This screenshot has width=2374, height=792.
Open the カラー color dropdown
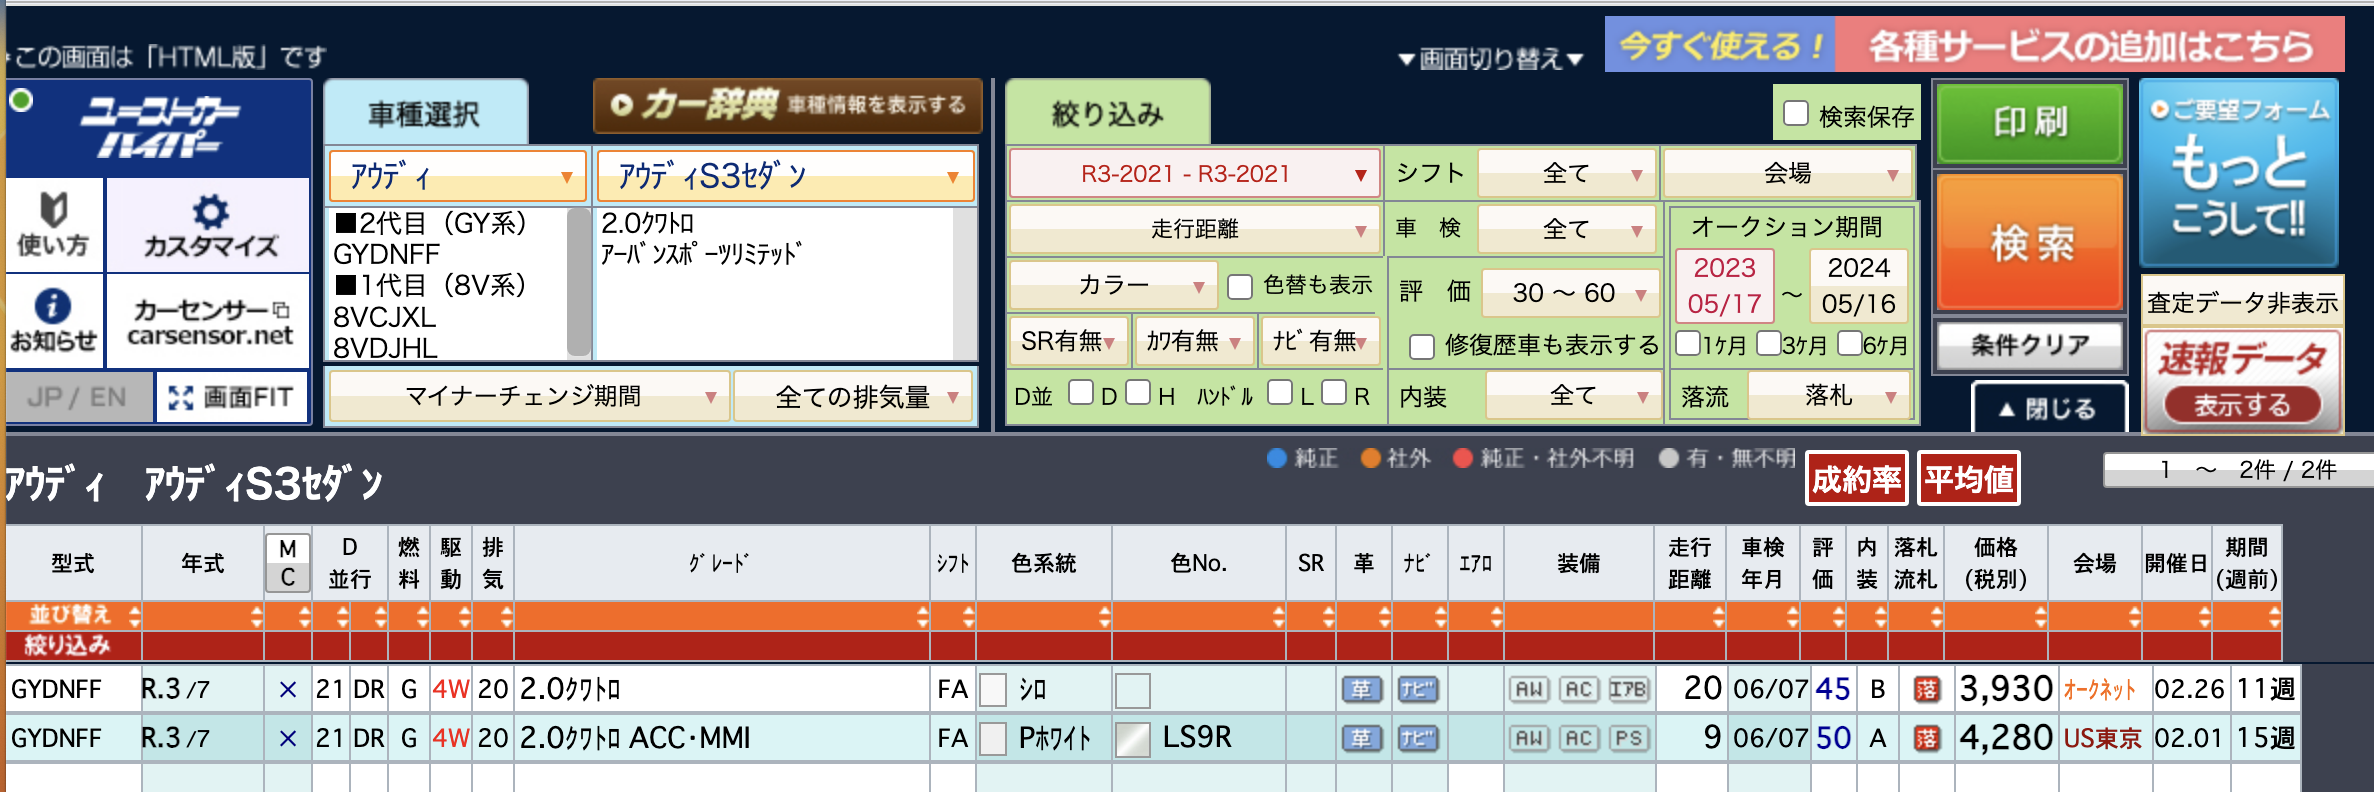click(1113, 286)
